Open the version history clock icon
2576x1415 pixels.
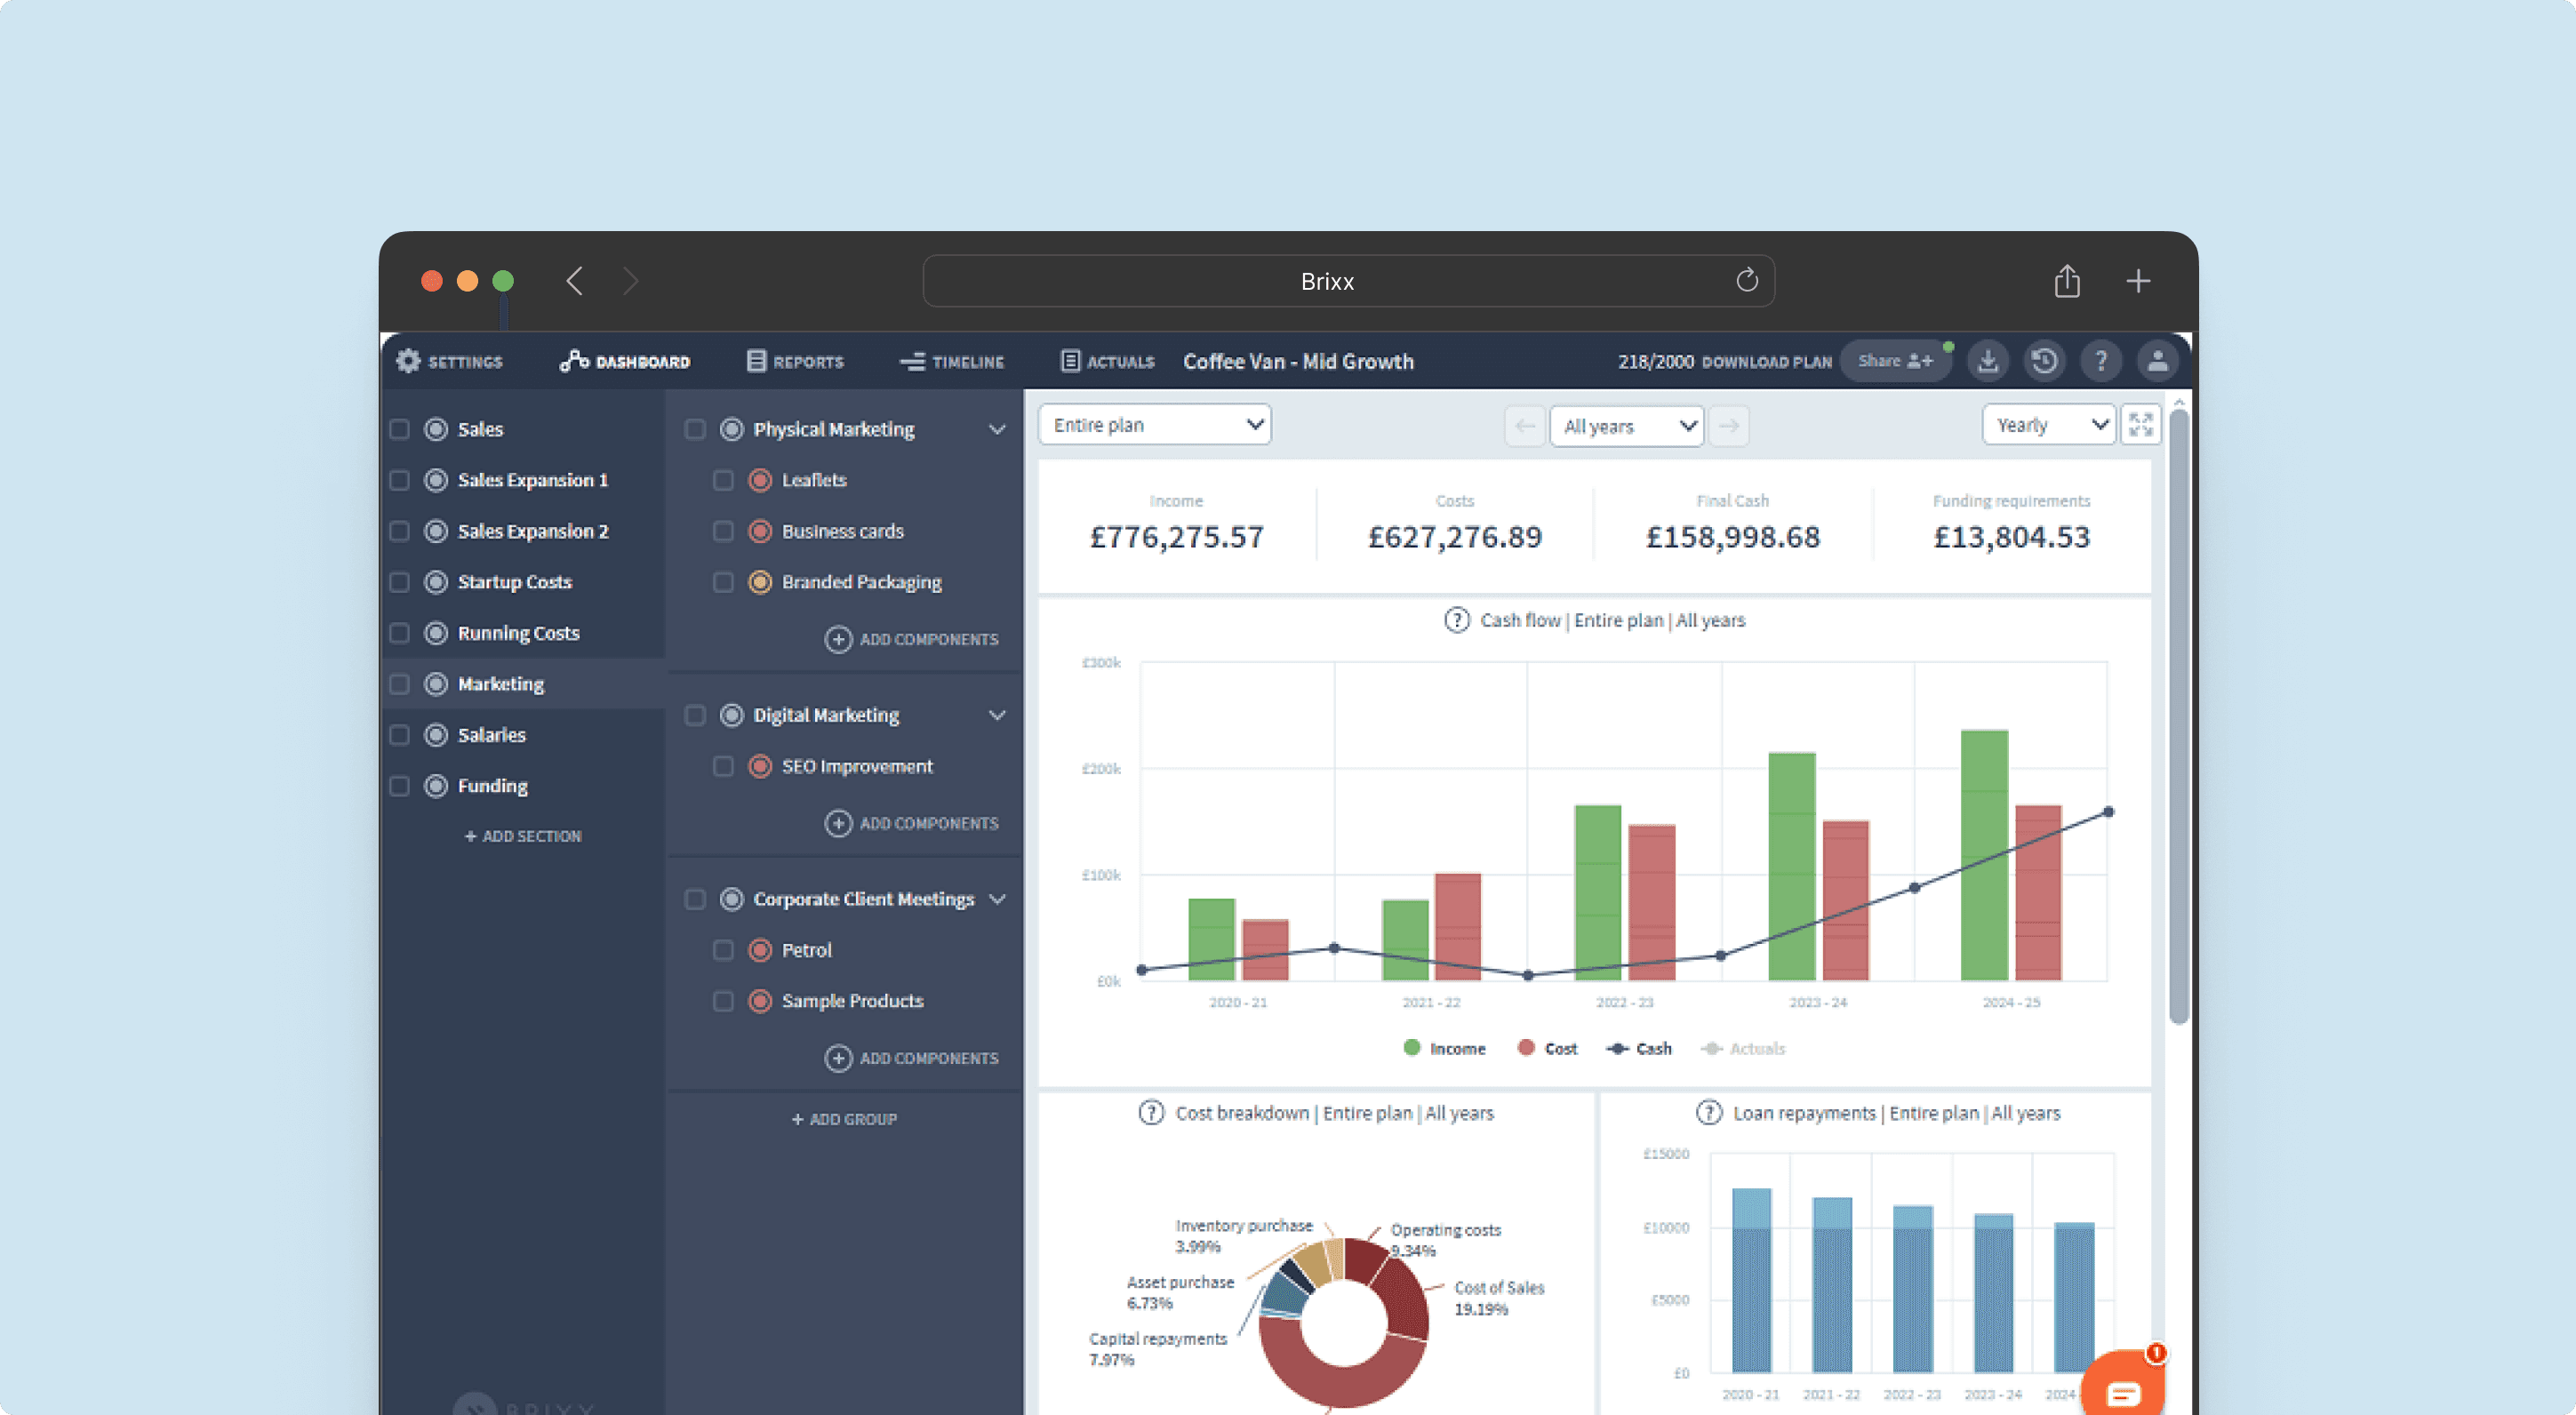[2044, 361]
